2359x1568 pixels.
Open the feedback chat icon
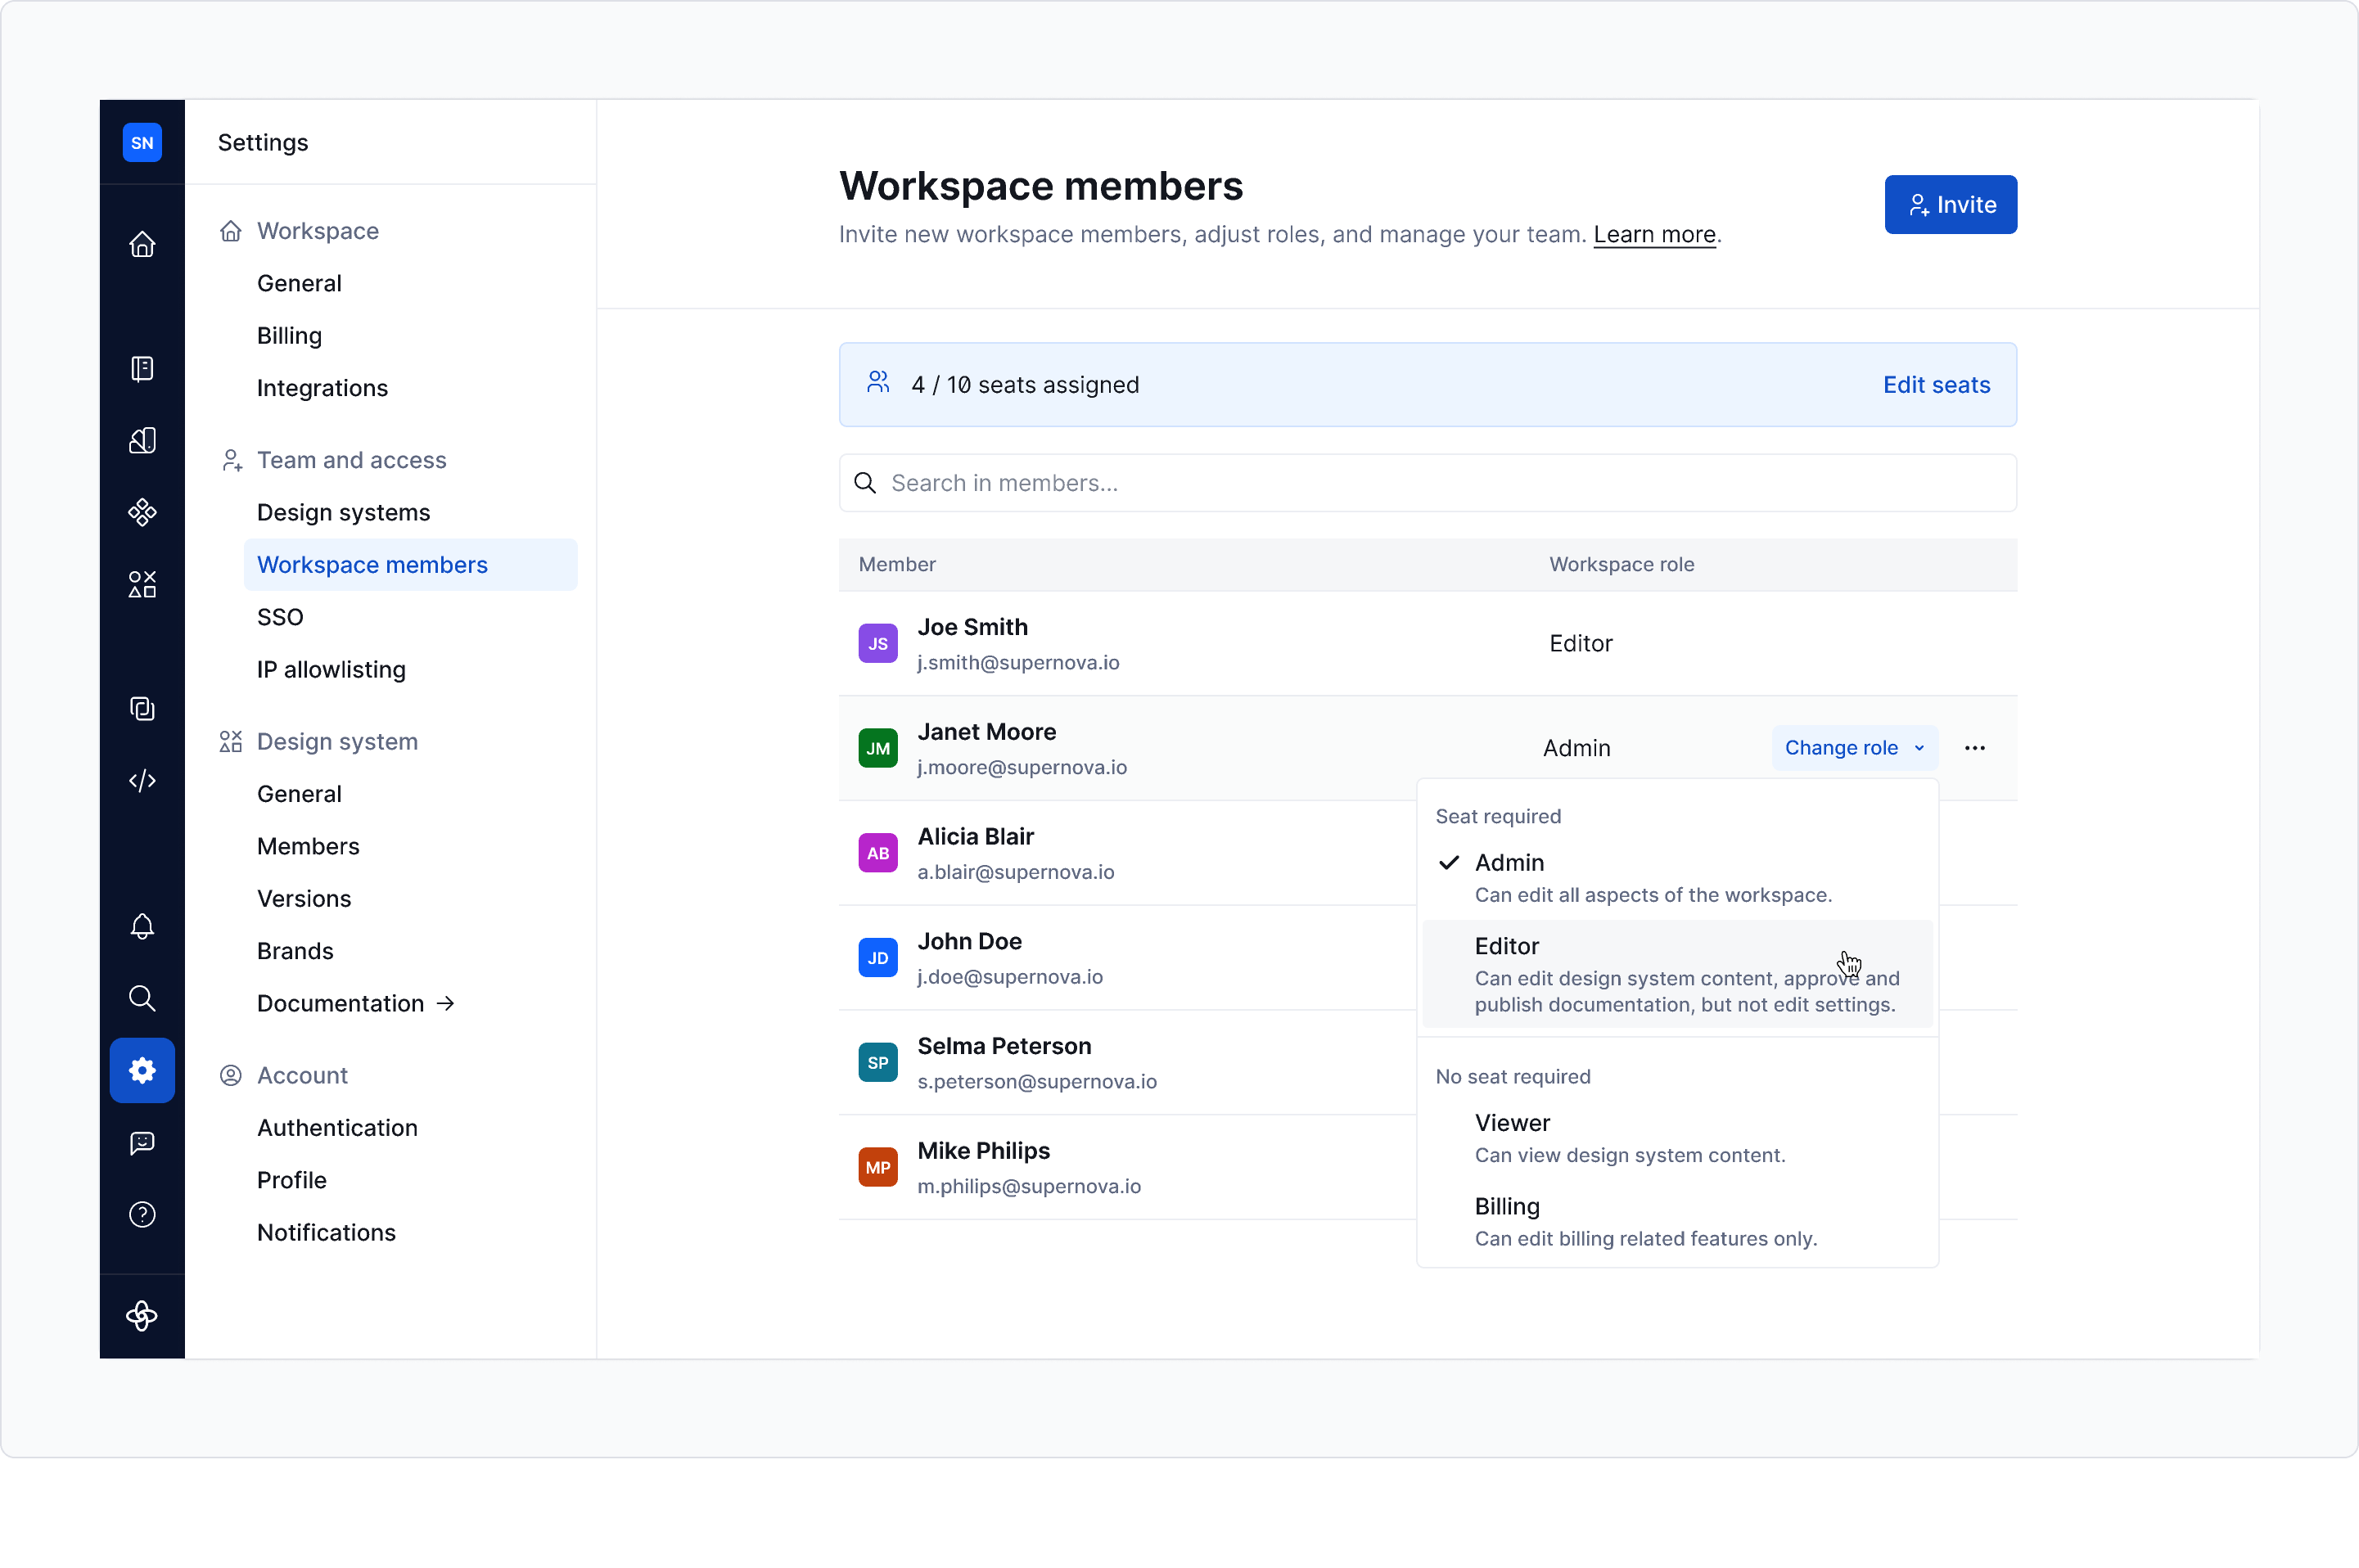point(142,1143)
